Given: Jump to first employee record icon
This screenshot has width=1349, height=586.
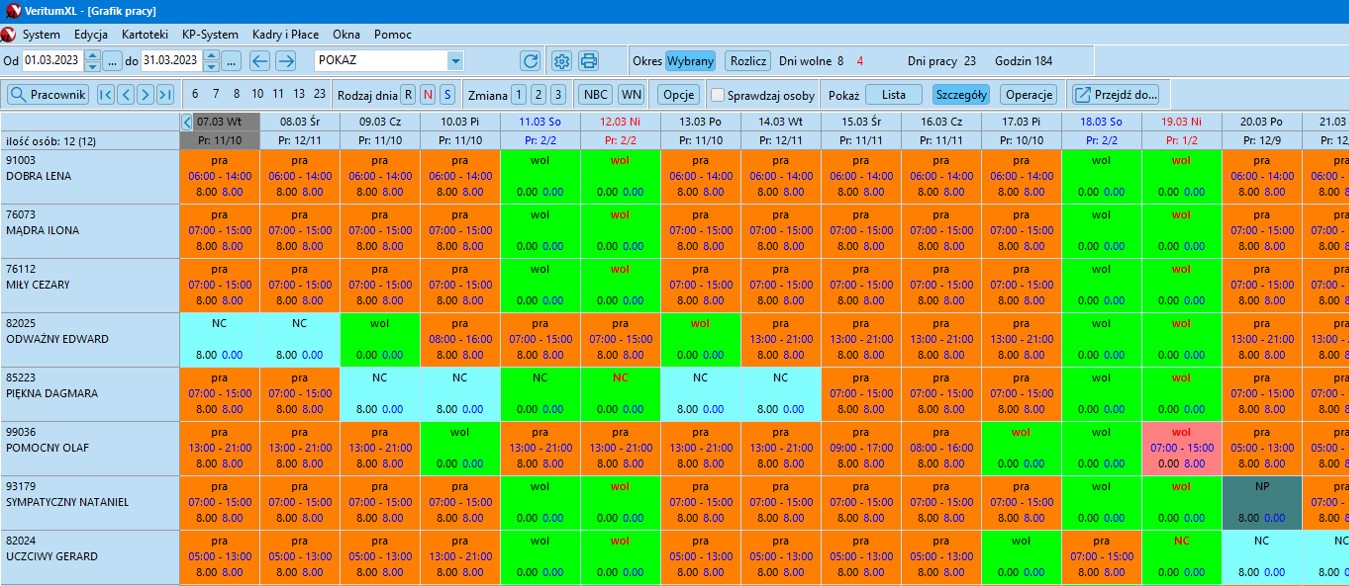Looking at the screenshot, I should pyautogui.click(x=105, y=95).
